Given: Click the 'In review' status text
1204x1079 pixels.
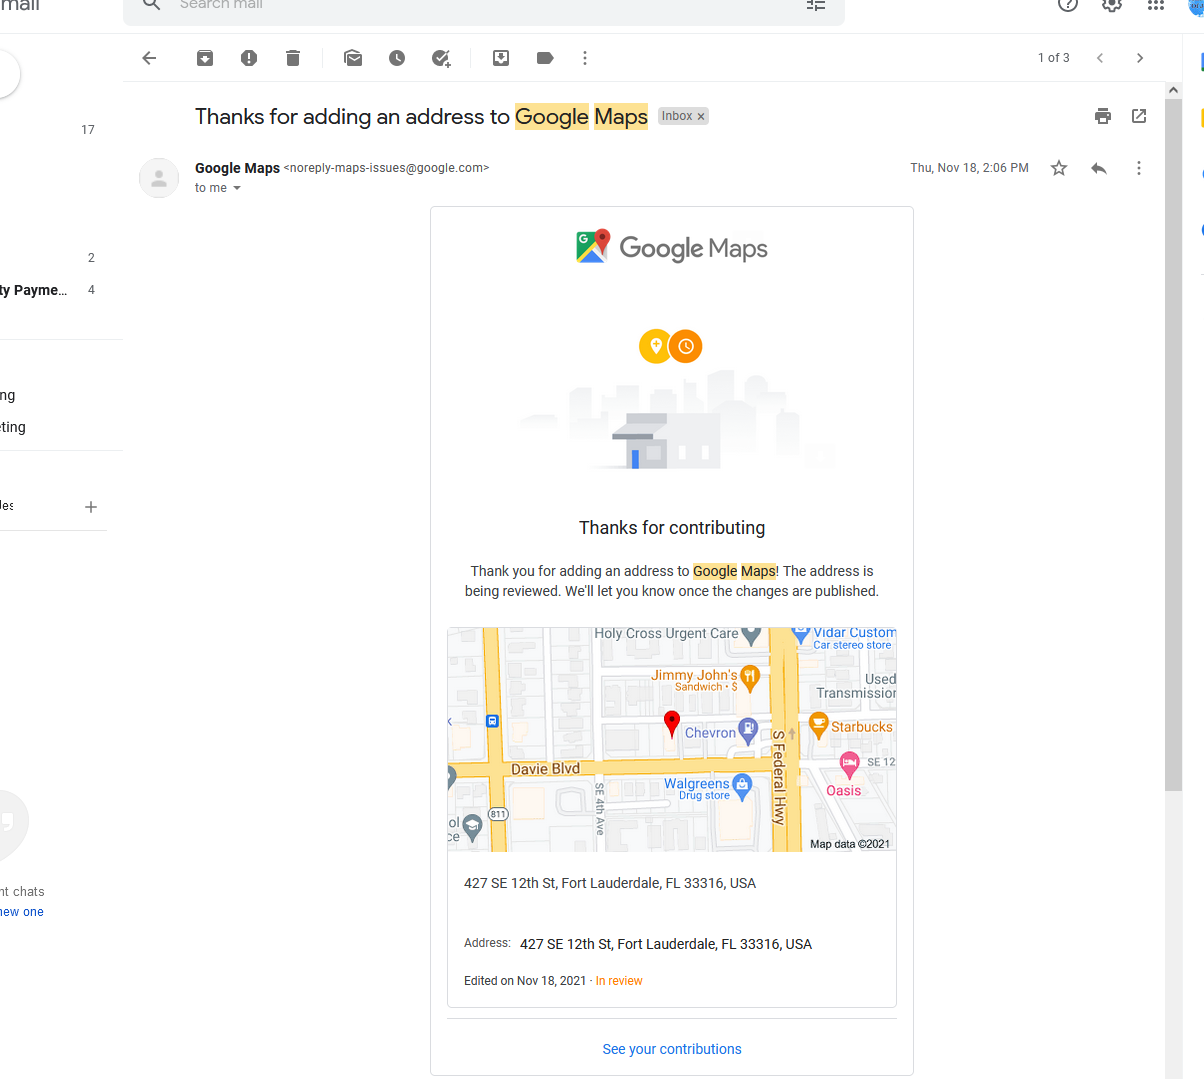Looking at the screenshot, I should 619,981.
